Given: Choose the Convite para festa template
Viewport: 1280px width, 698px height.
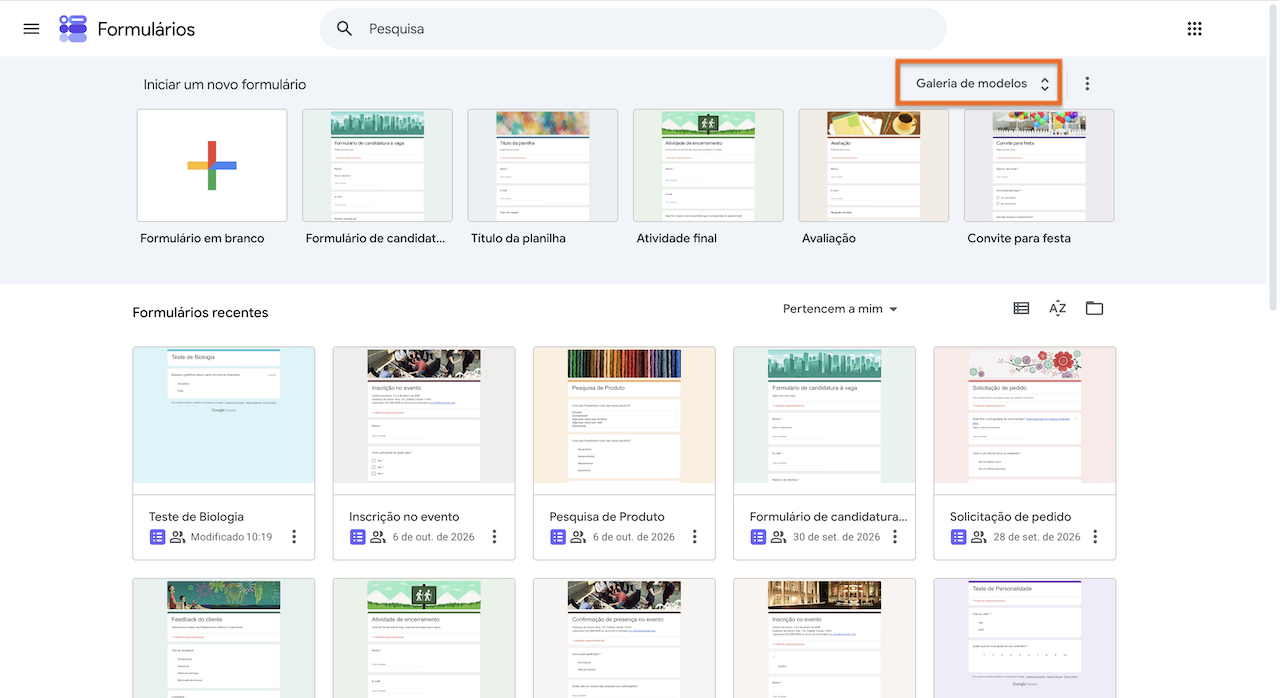Looking at the screenshot, I should (1039, 165).
